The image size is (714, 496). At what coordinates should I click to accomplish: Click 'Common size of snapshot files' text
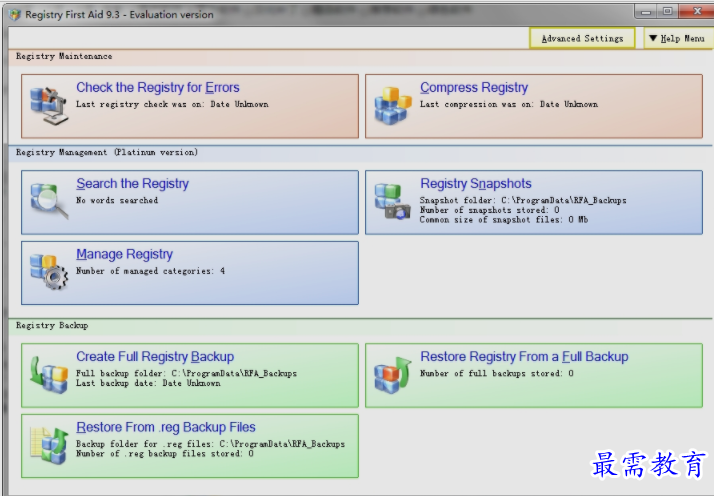pyautogui.click(x=504, y=220)
